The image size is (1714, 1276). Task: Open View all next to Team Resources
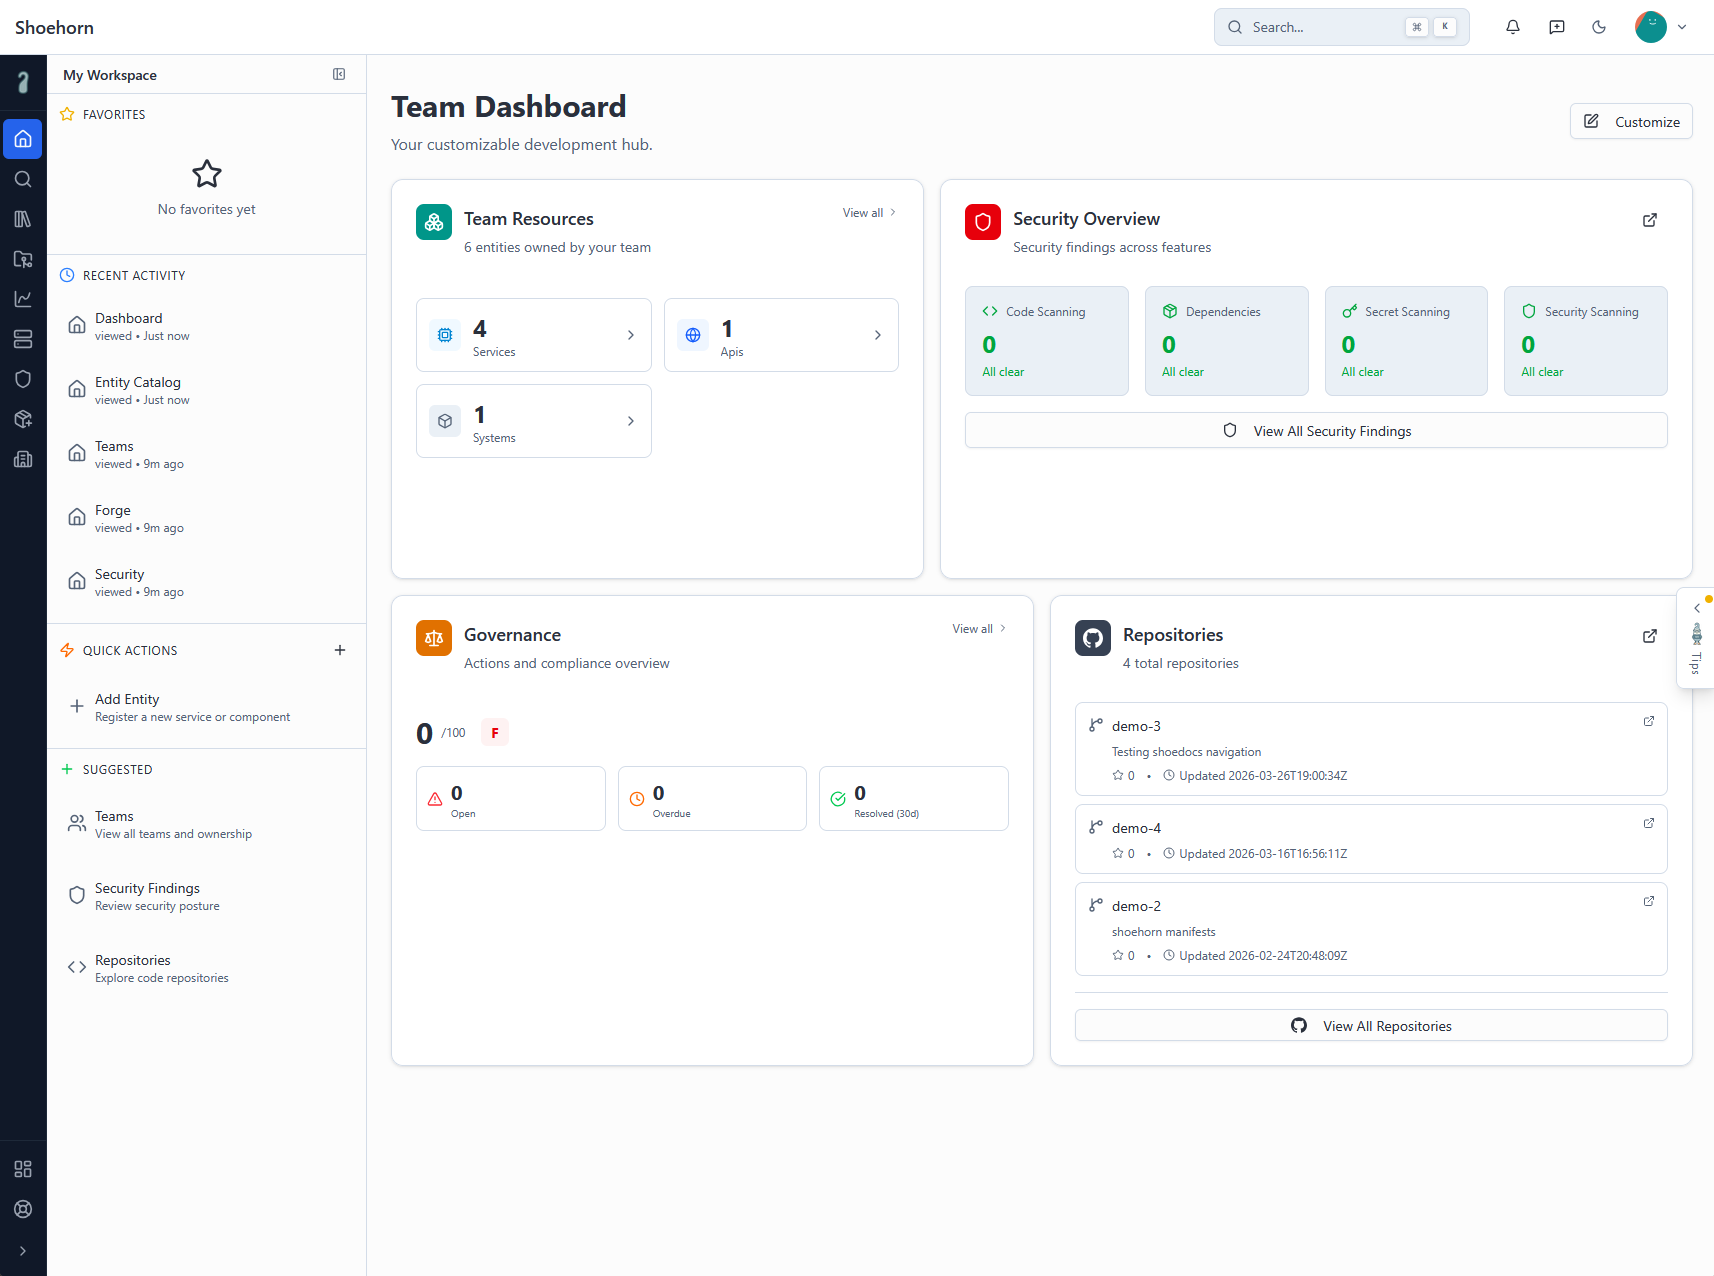866,212
